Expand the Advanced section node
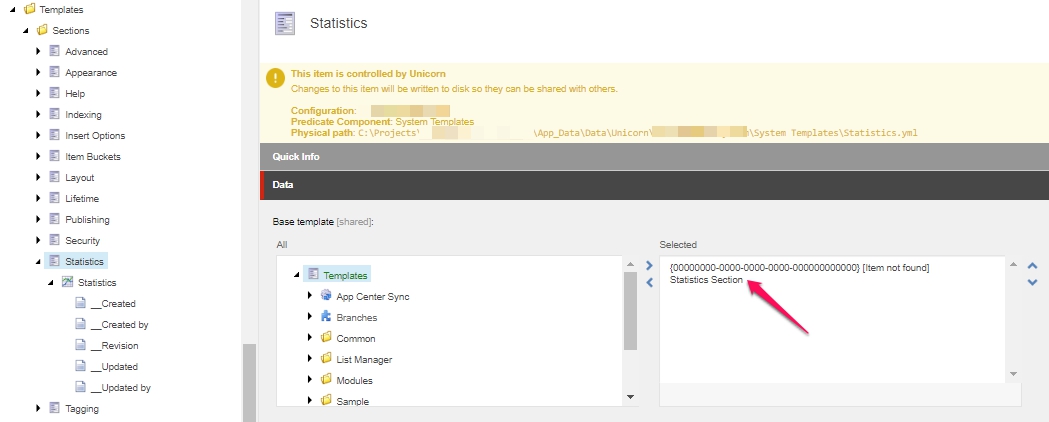 (38, 51)
